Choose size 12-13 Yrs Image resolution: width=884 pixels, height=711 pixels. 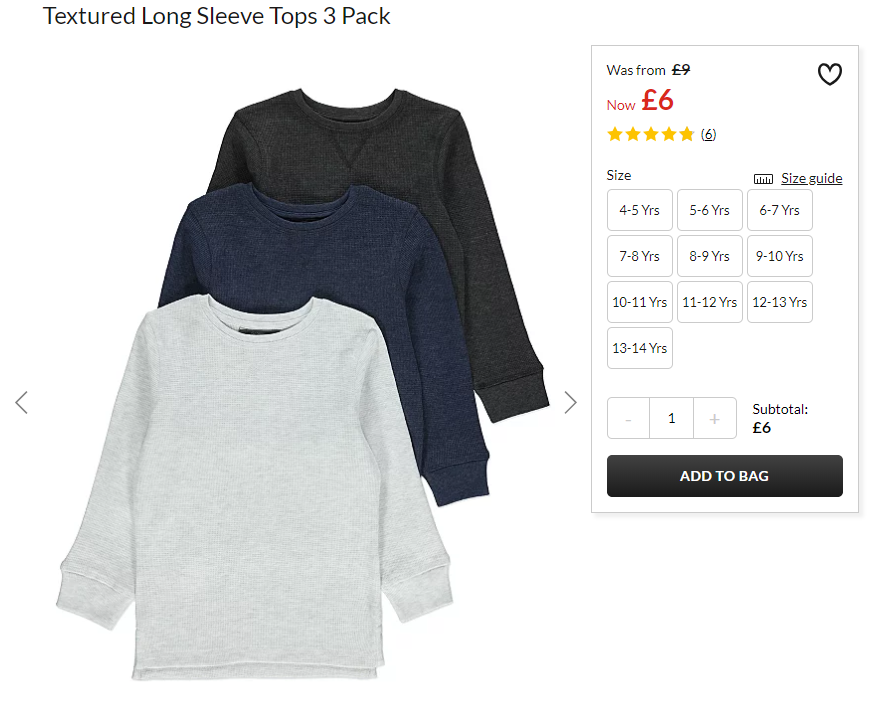(779, 302)
